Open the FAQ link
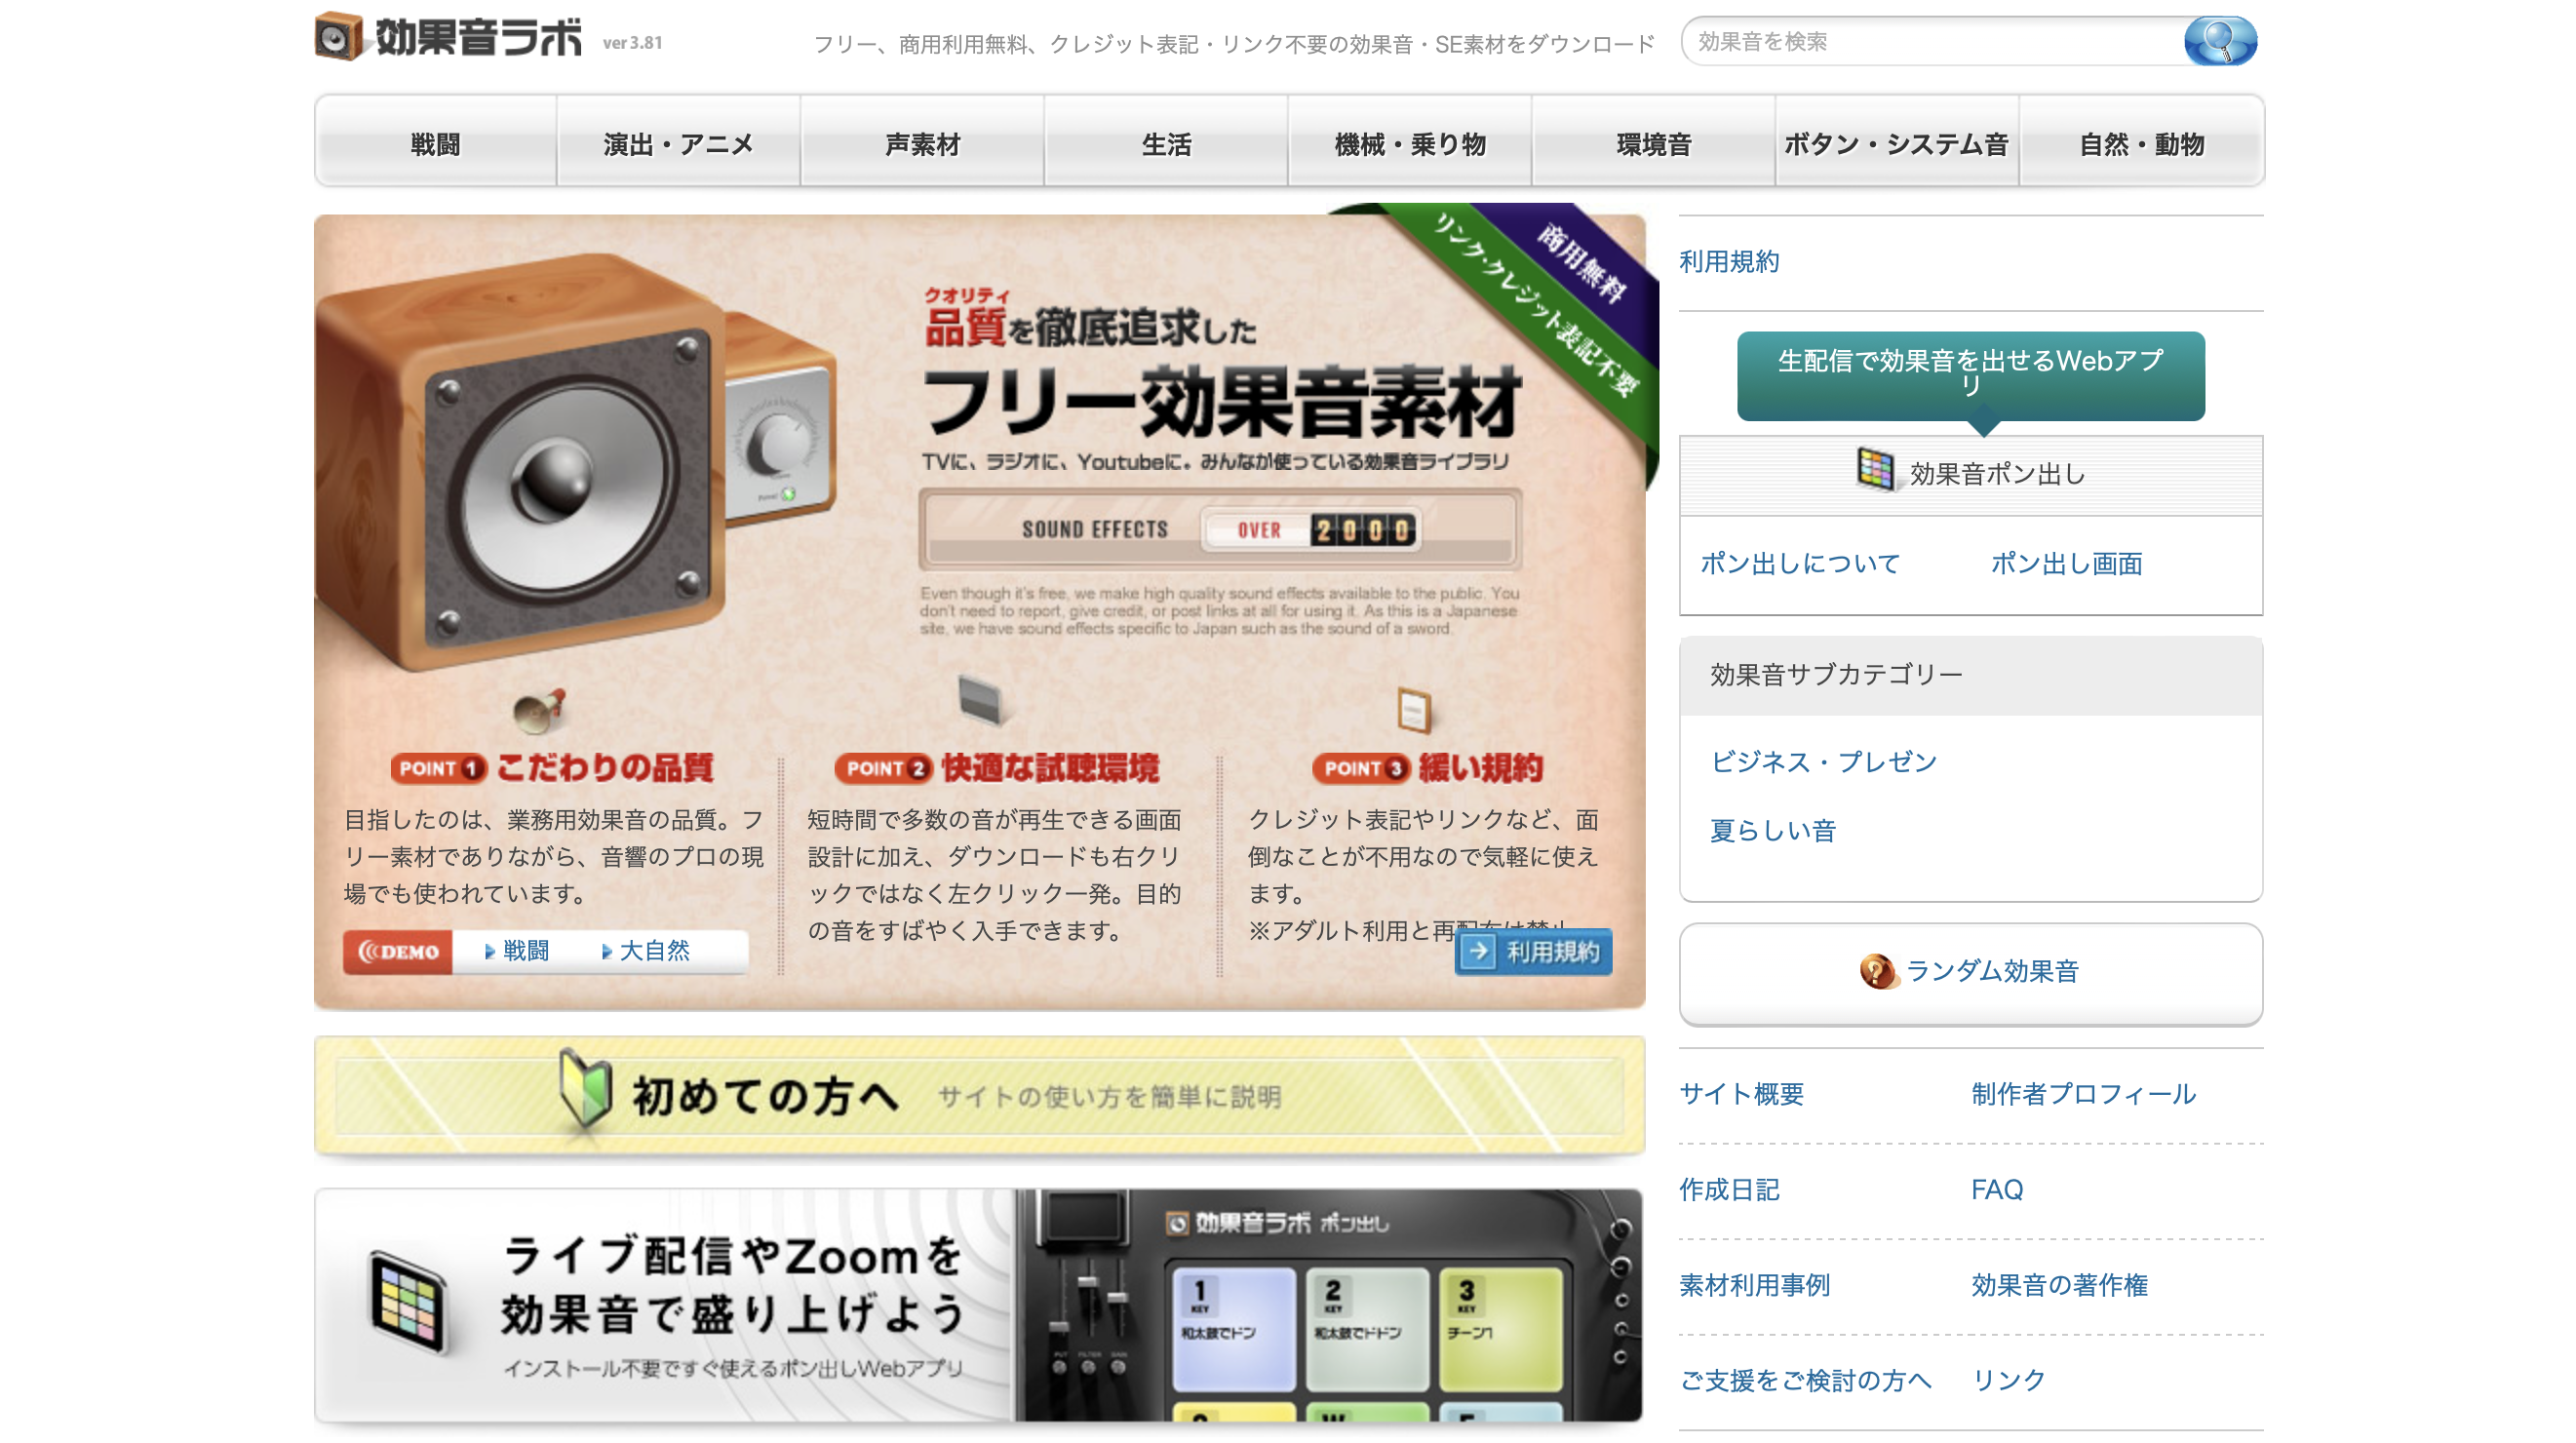 tap(1997, 1189)
